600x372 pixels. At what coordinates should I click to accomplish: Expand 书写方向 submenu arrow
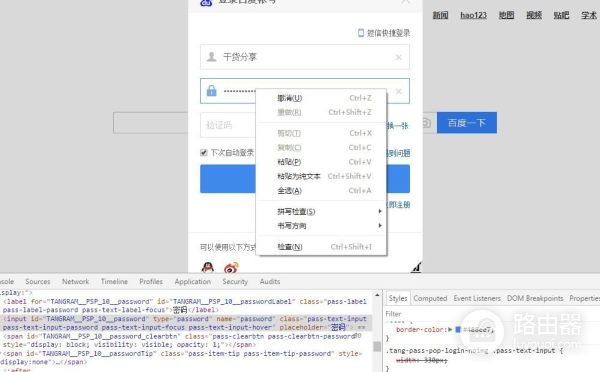pos(380,225)
